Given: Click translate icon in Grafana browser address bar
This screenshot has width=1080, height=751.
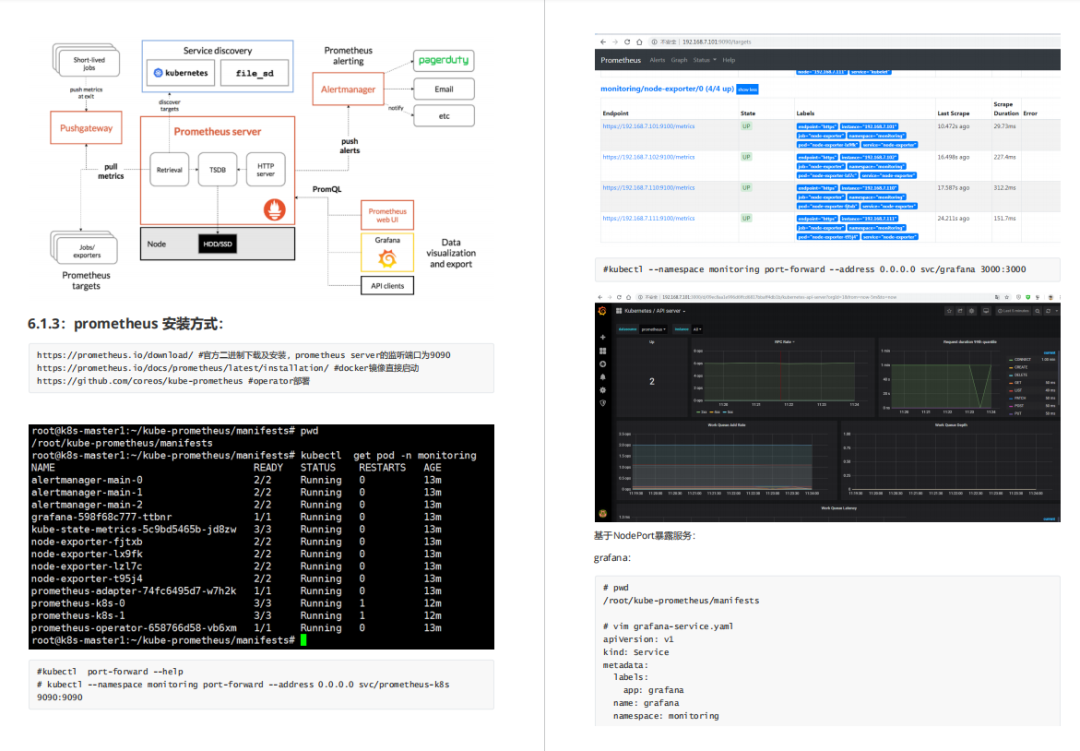Looking at the screenshot, I should coord(997,297).
